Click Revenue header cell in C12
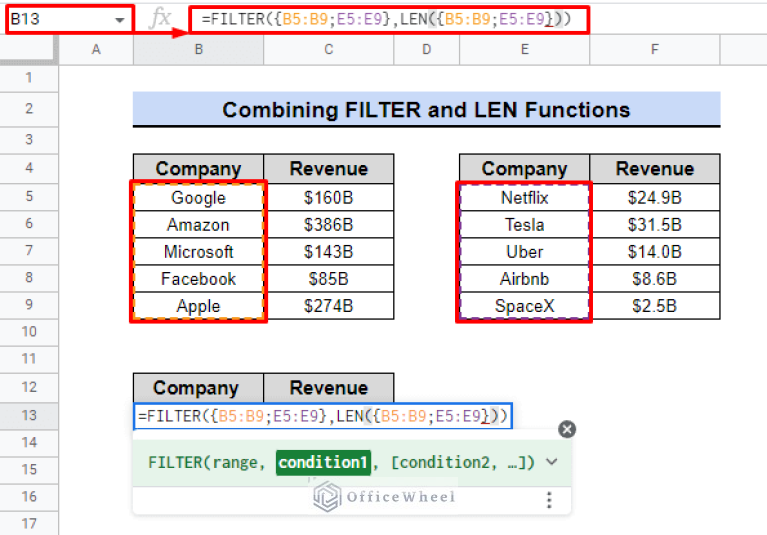Viewport: 767px width, 535px height. [329, 388]
